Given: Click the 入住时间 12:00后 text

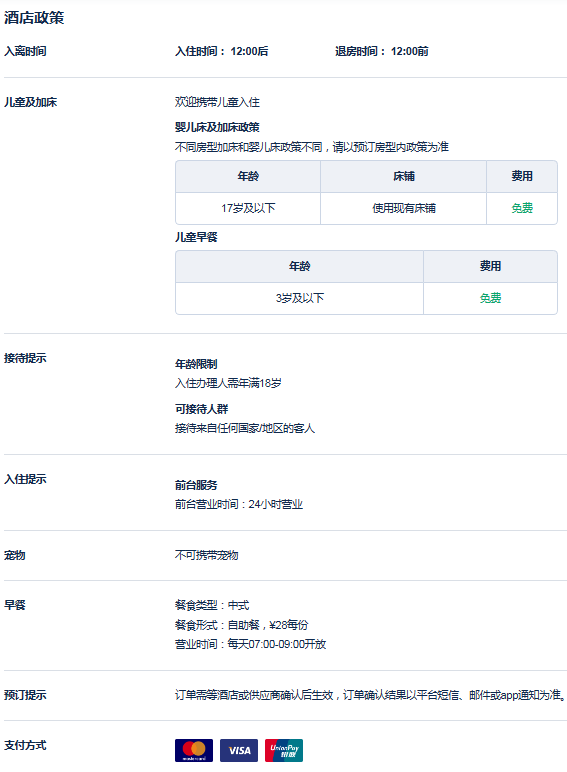Looking at the screenshot, I should 221,51.
